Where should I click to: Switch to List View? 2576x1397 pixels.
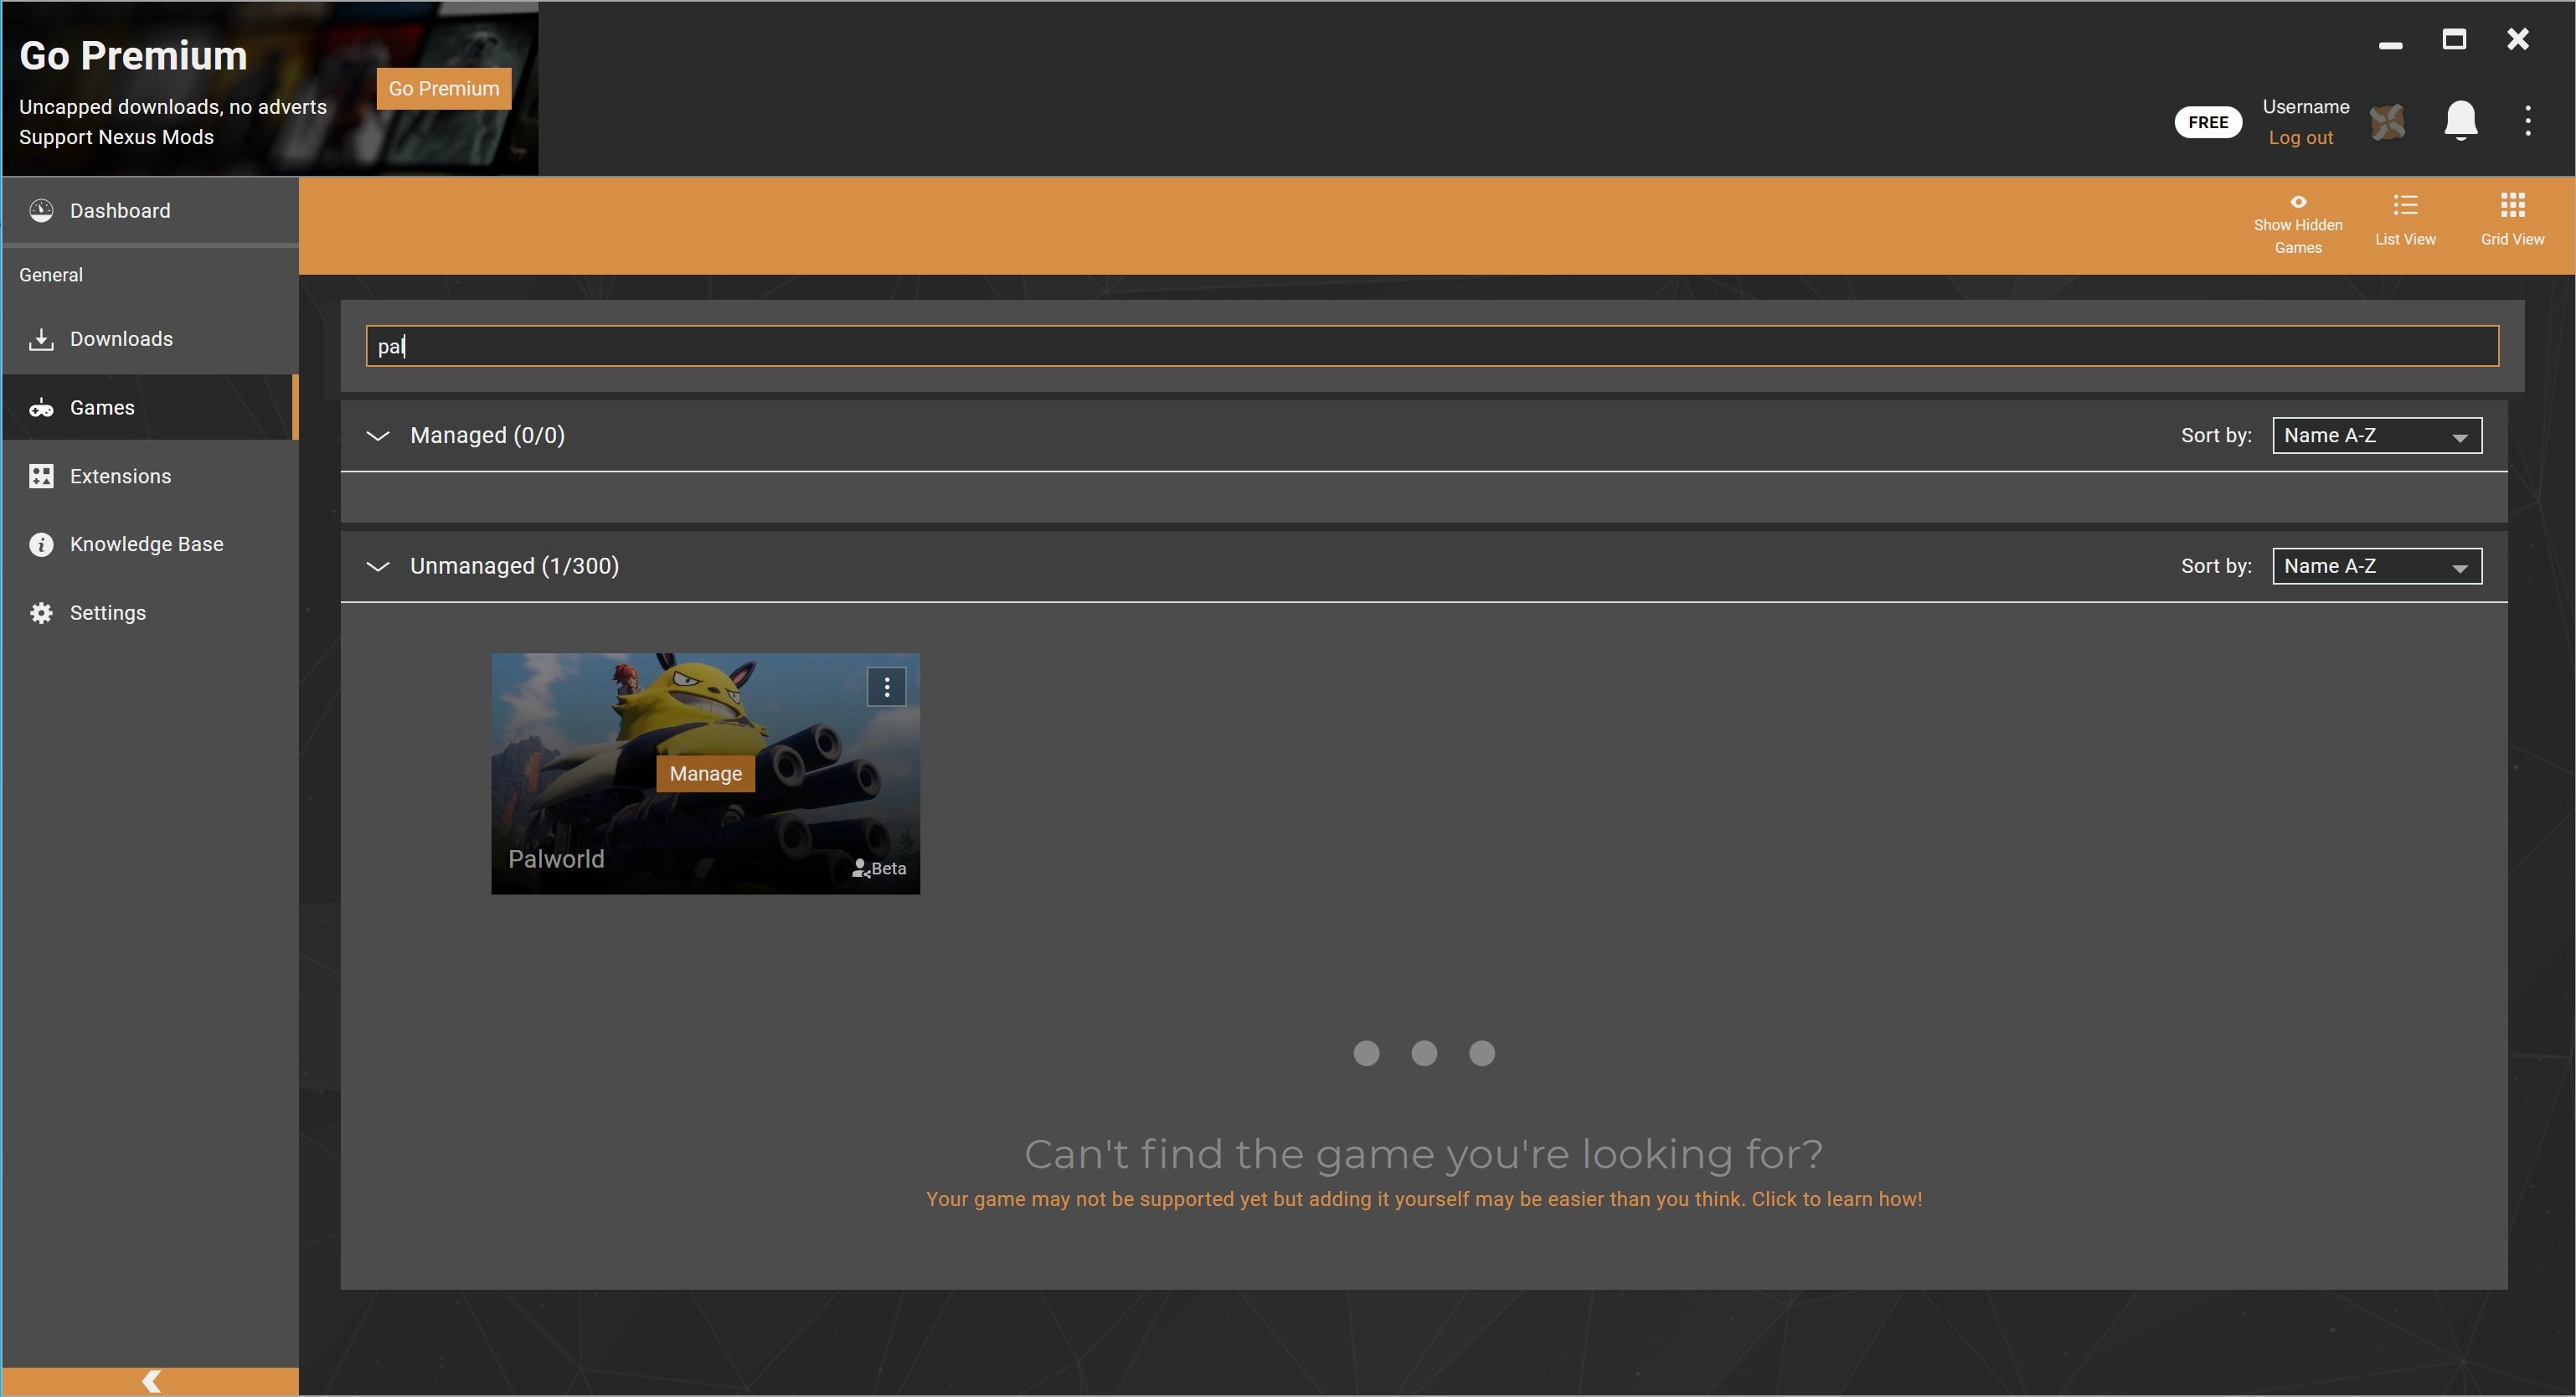click(x=2405, y=219)
